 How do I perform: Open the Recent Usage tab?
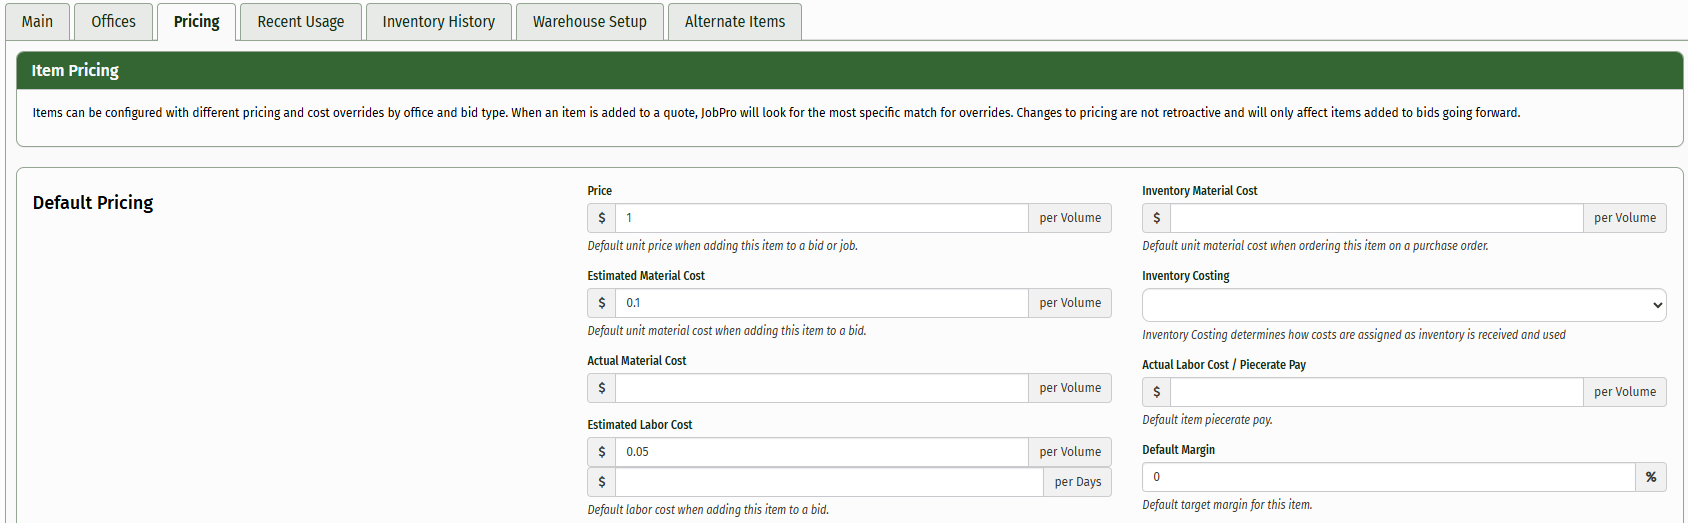(x=300, y=21)
